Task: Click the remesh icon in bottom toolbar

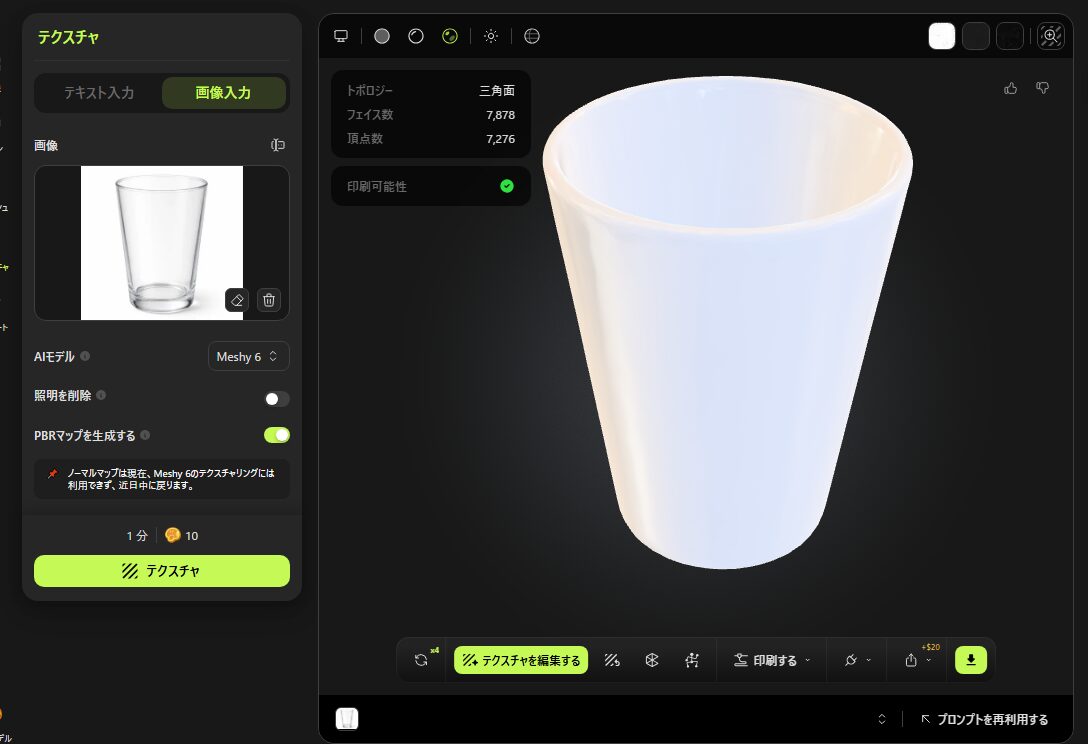Action: point(652,660)
